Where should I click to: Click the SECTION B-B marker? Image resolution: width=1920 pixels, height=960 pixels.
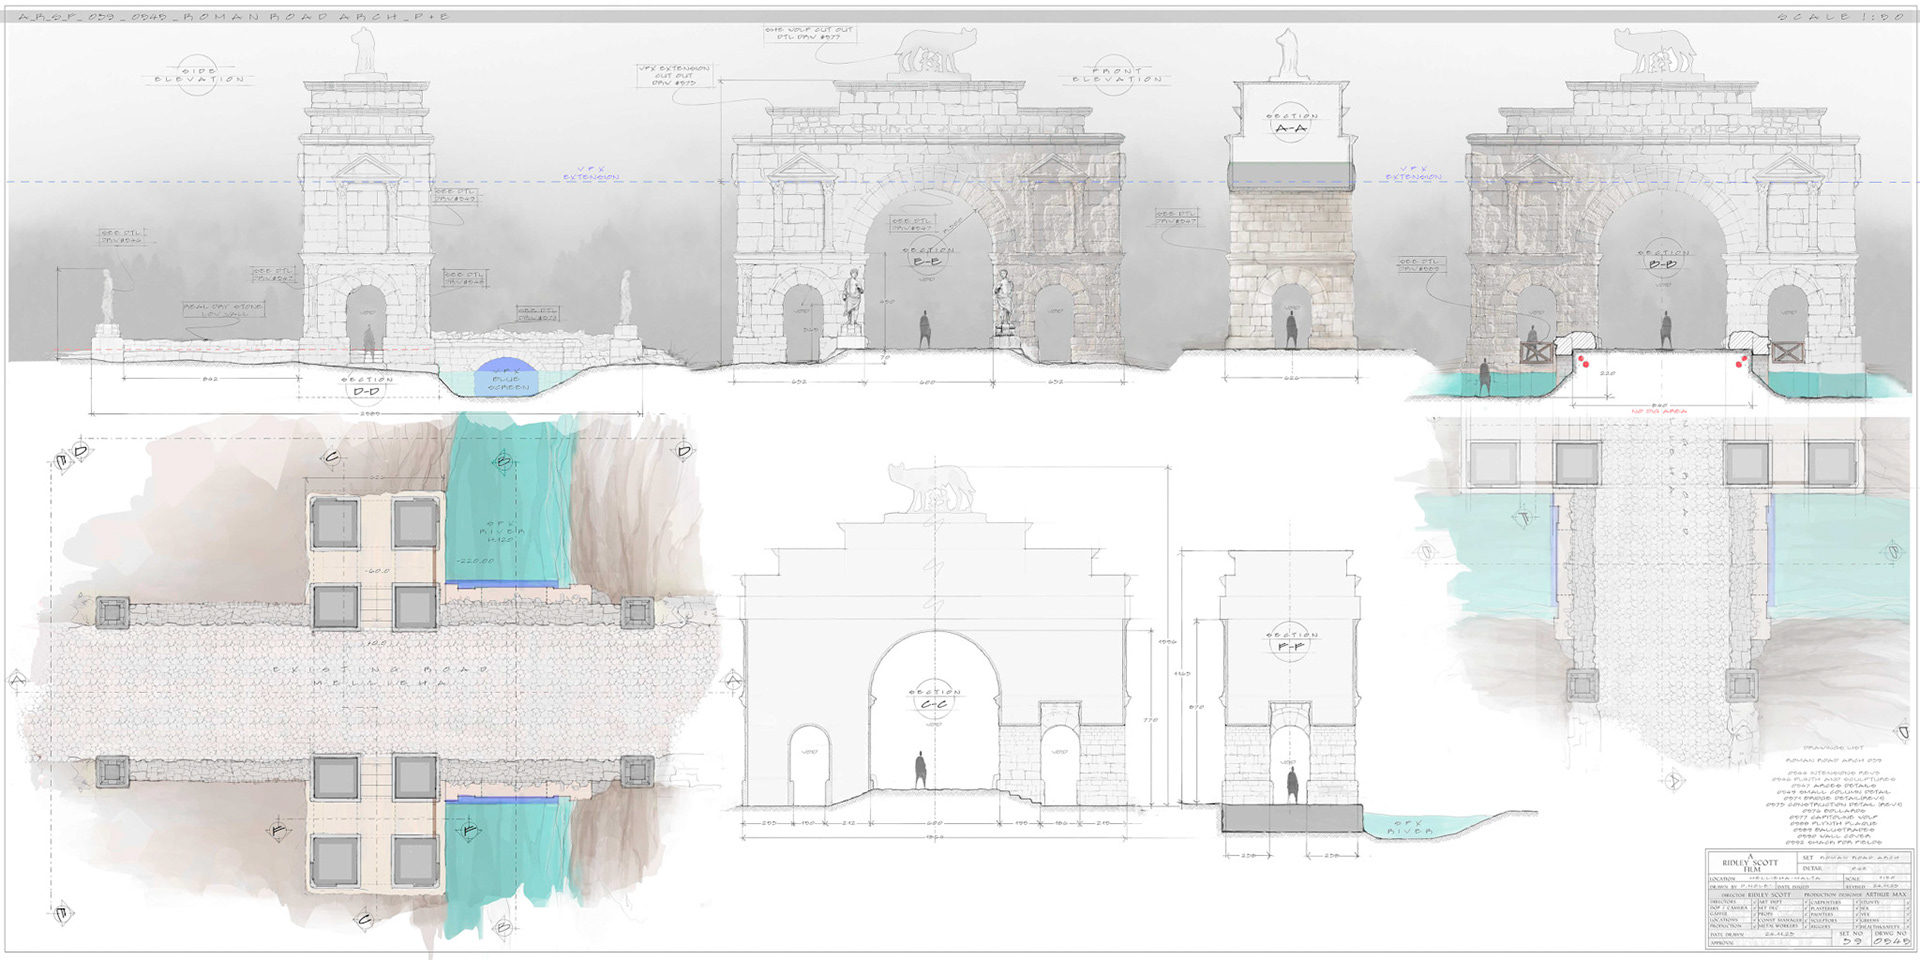pos(1663,258)
